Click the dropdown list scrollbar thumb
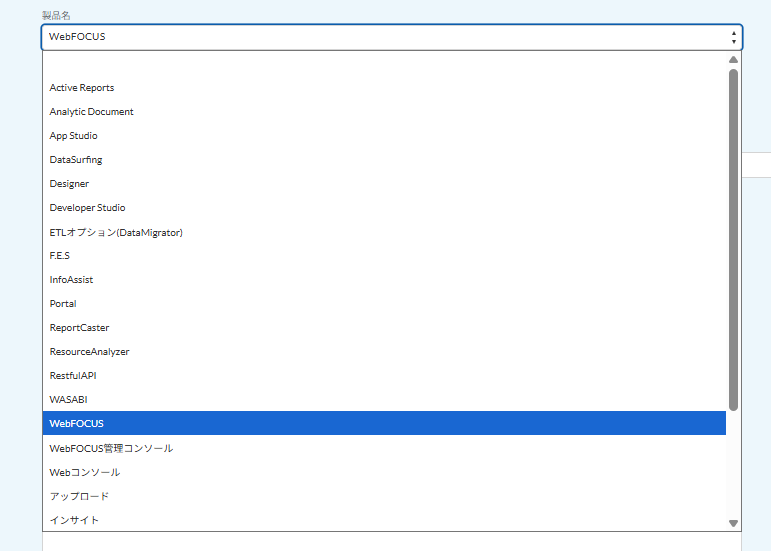The width and height of the screenshot is (771, 551). click(733, 240)
